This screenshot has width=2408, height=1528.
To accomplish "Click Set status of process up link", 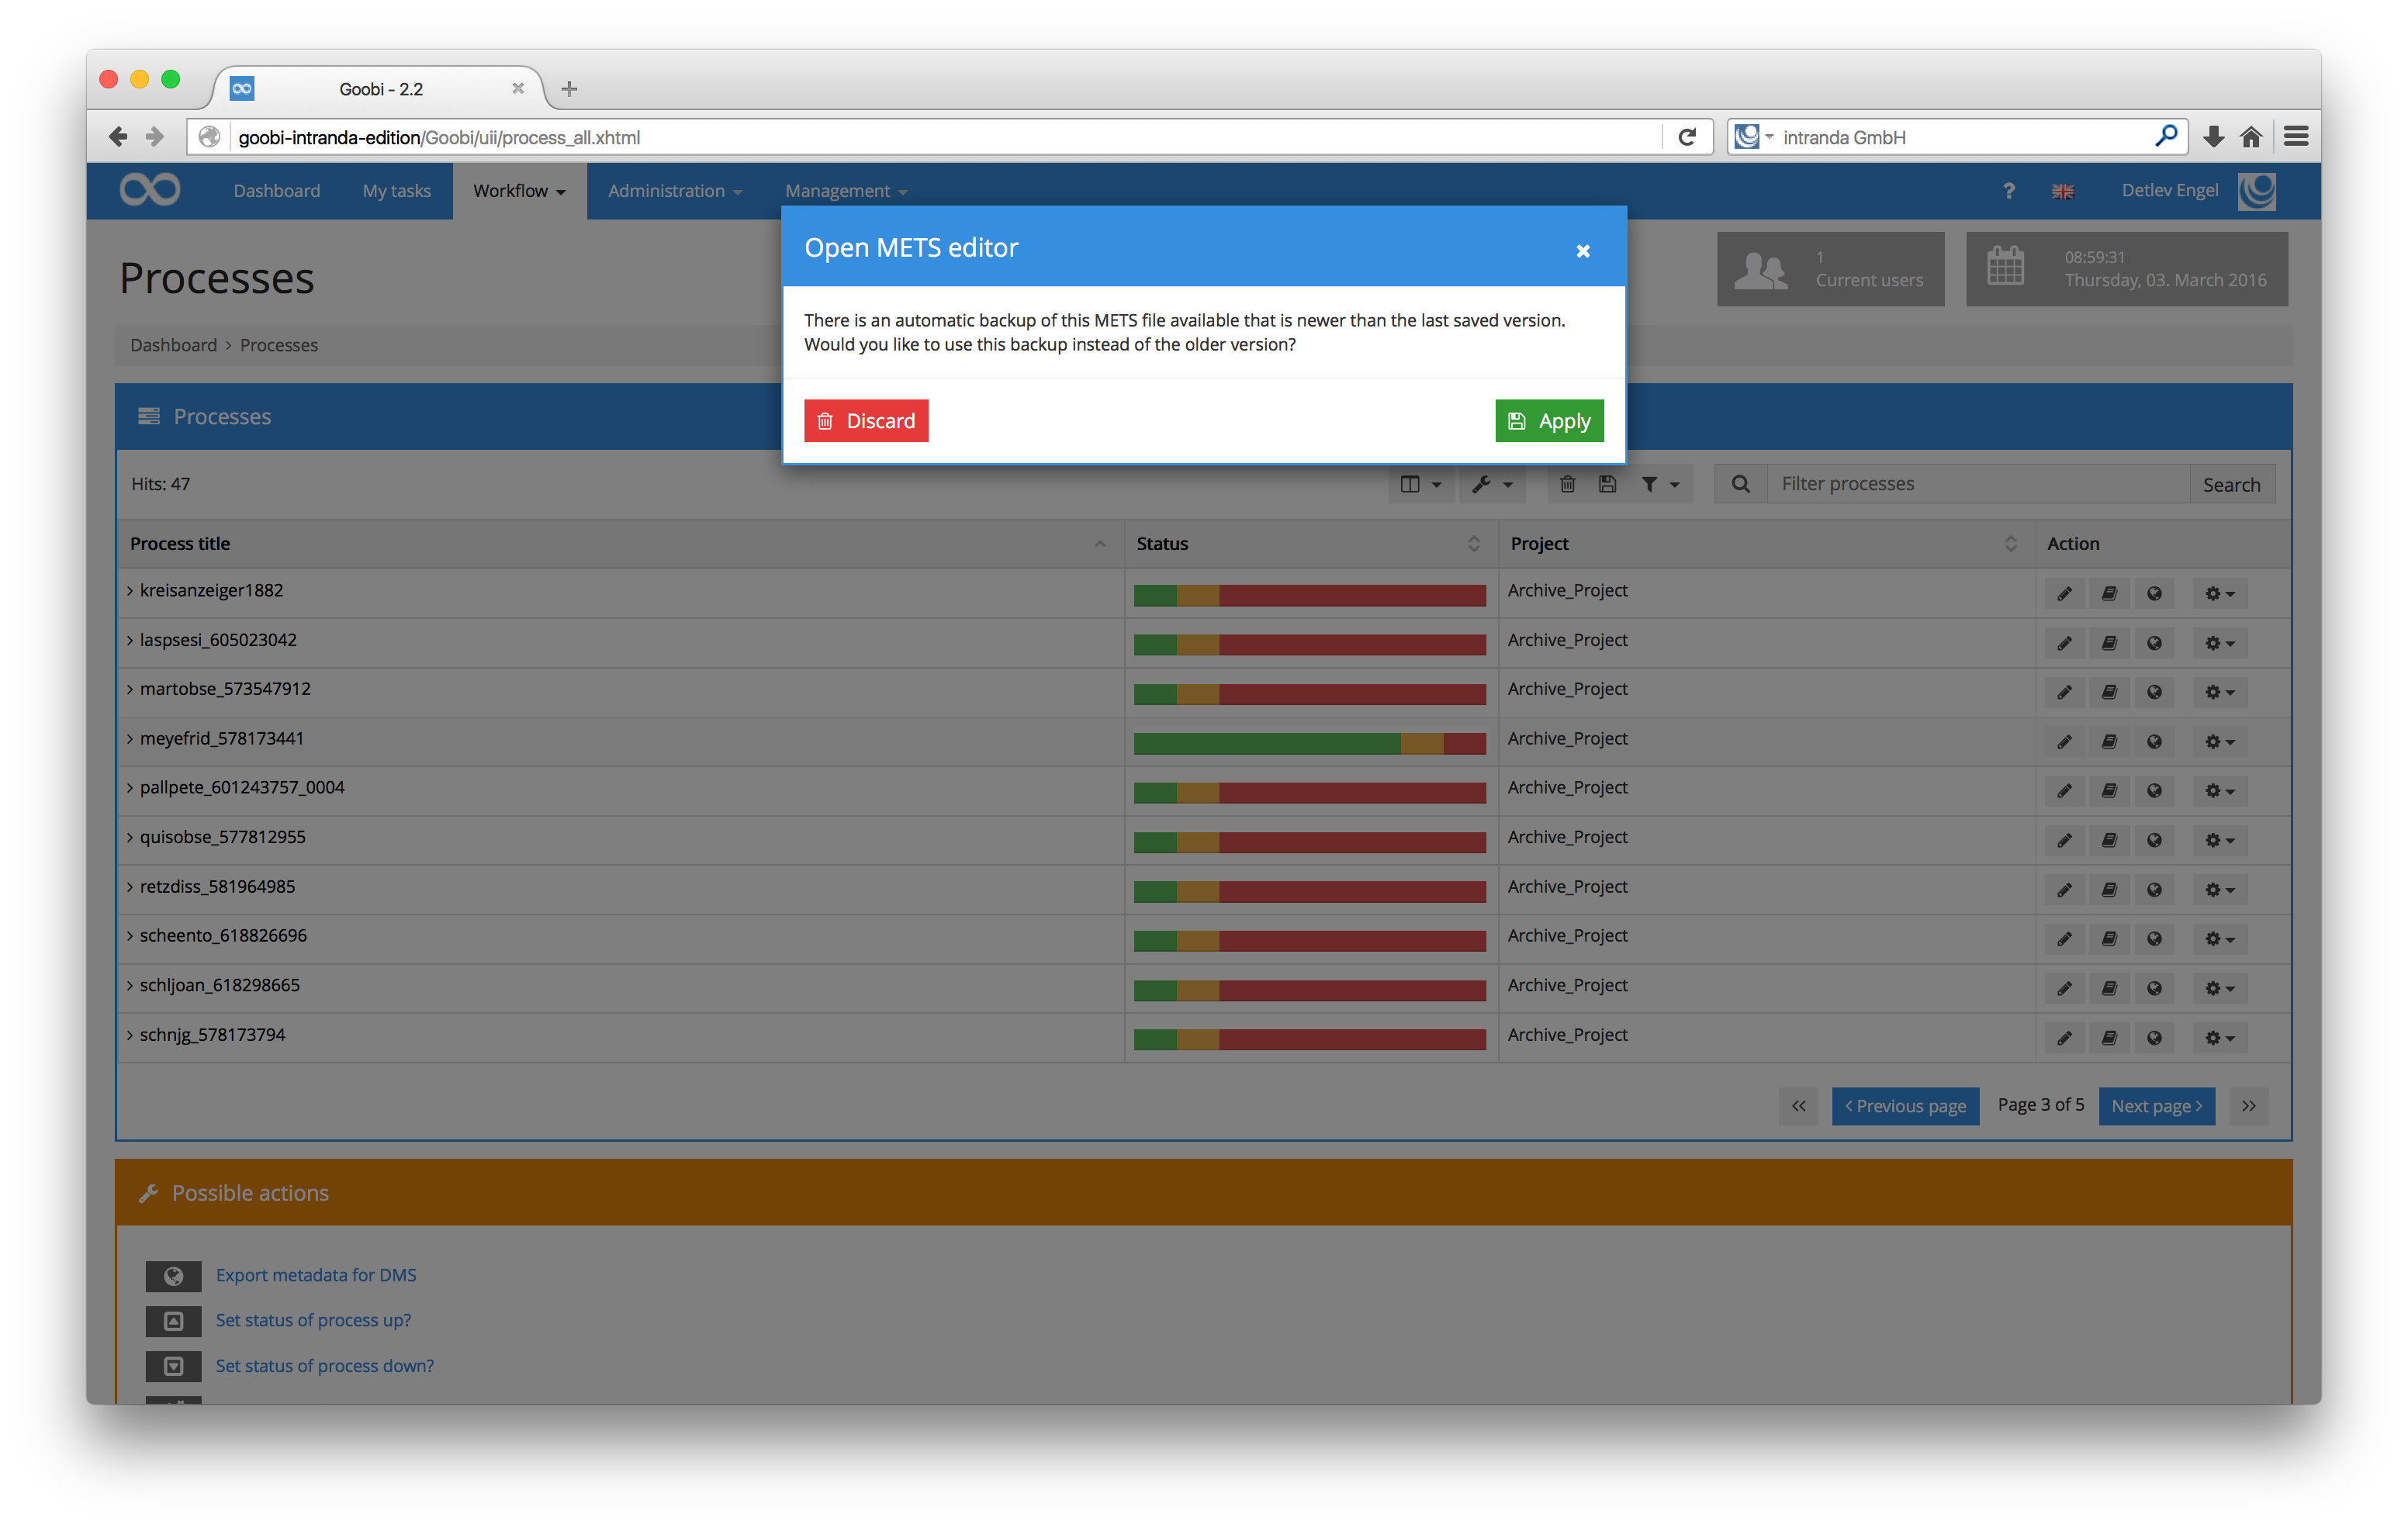I will coord(313,1320).
